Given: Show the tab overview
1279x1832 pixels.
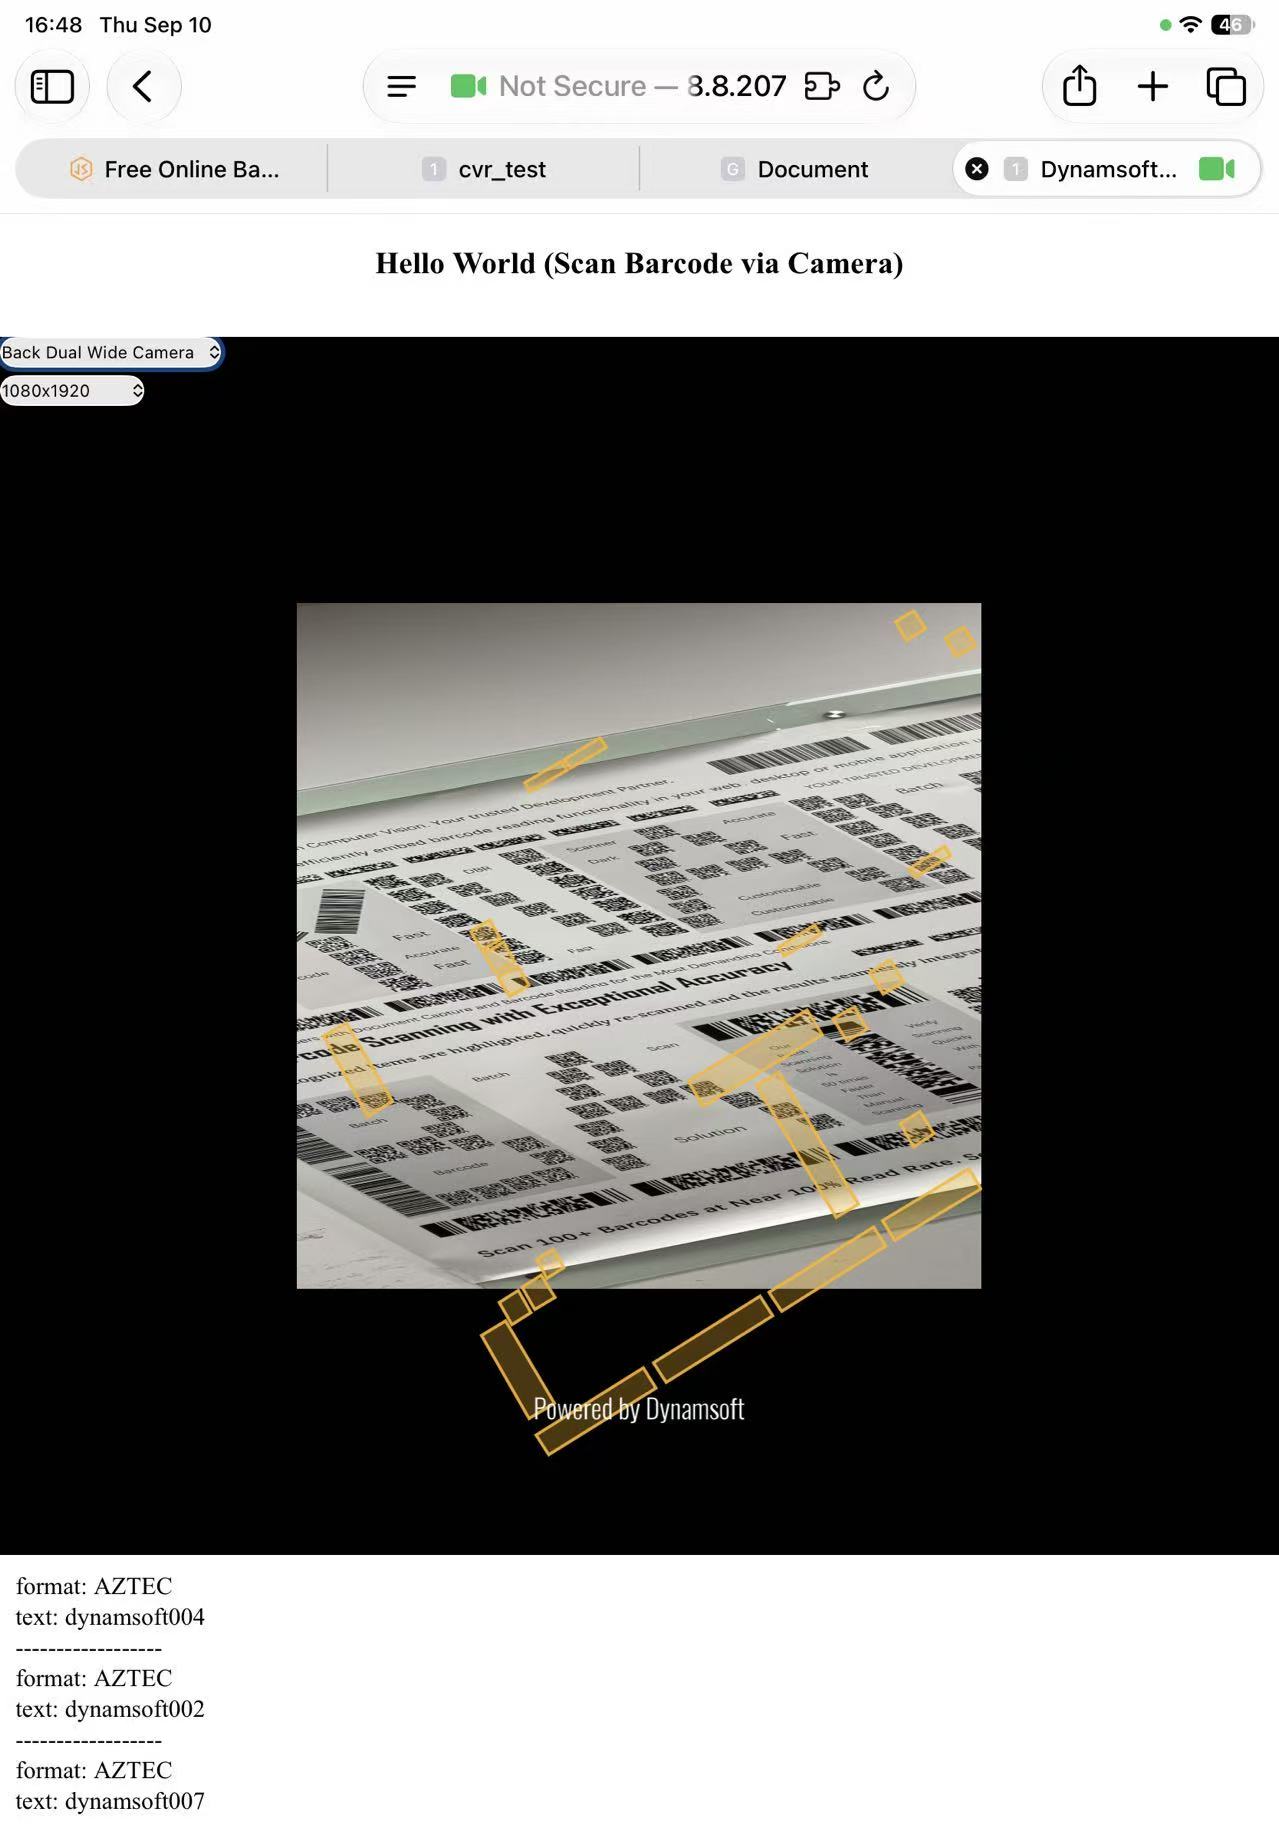Looking at the screenshot, I should pyautogui.click(x=1226, y=86).
